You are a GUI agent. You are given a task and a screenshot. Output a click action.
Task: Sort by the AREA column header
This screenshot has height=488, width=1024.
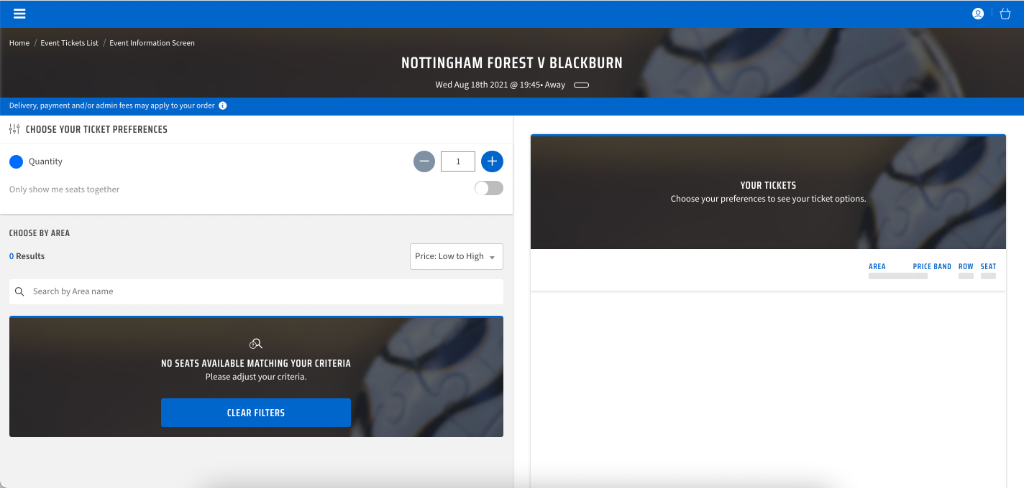tap(877, 267)
